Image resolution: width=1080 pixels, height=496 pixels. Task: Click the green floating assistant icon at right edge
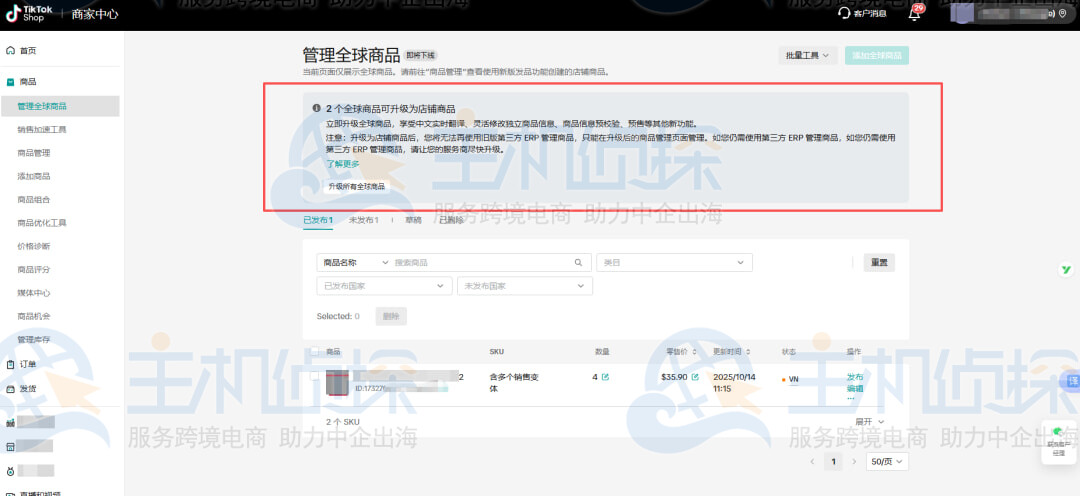(x=1066, y=271)
